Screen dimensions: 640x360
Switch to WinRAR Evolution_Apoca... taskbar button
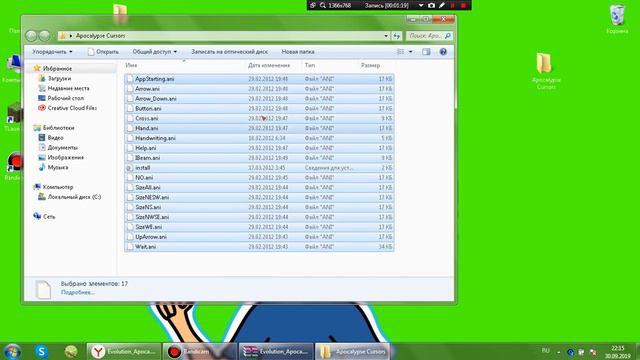point(276,351)
